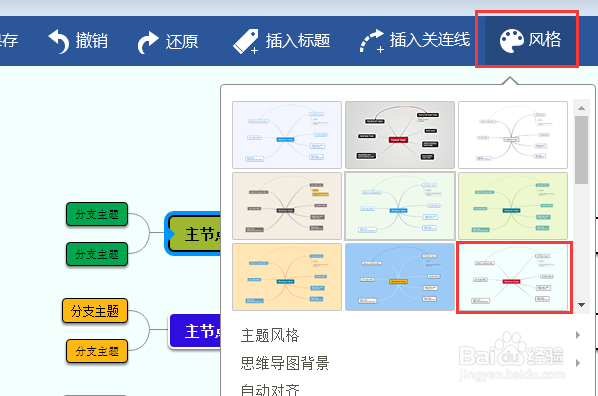This screenshot has width=598, height=396.
Task: Select the lime green theme with teal nodes
Action: coord(513,206)
